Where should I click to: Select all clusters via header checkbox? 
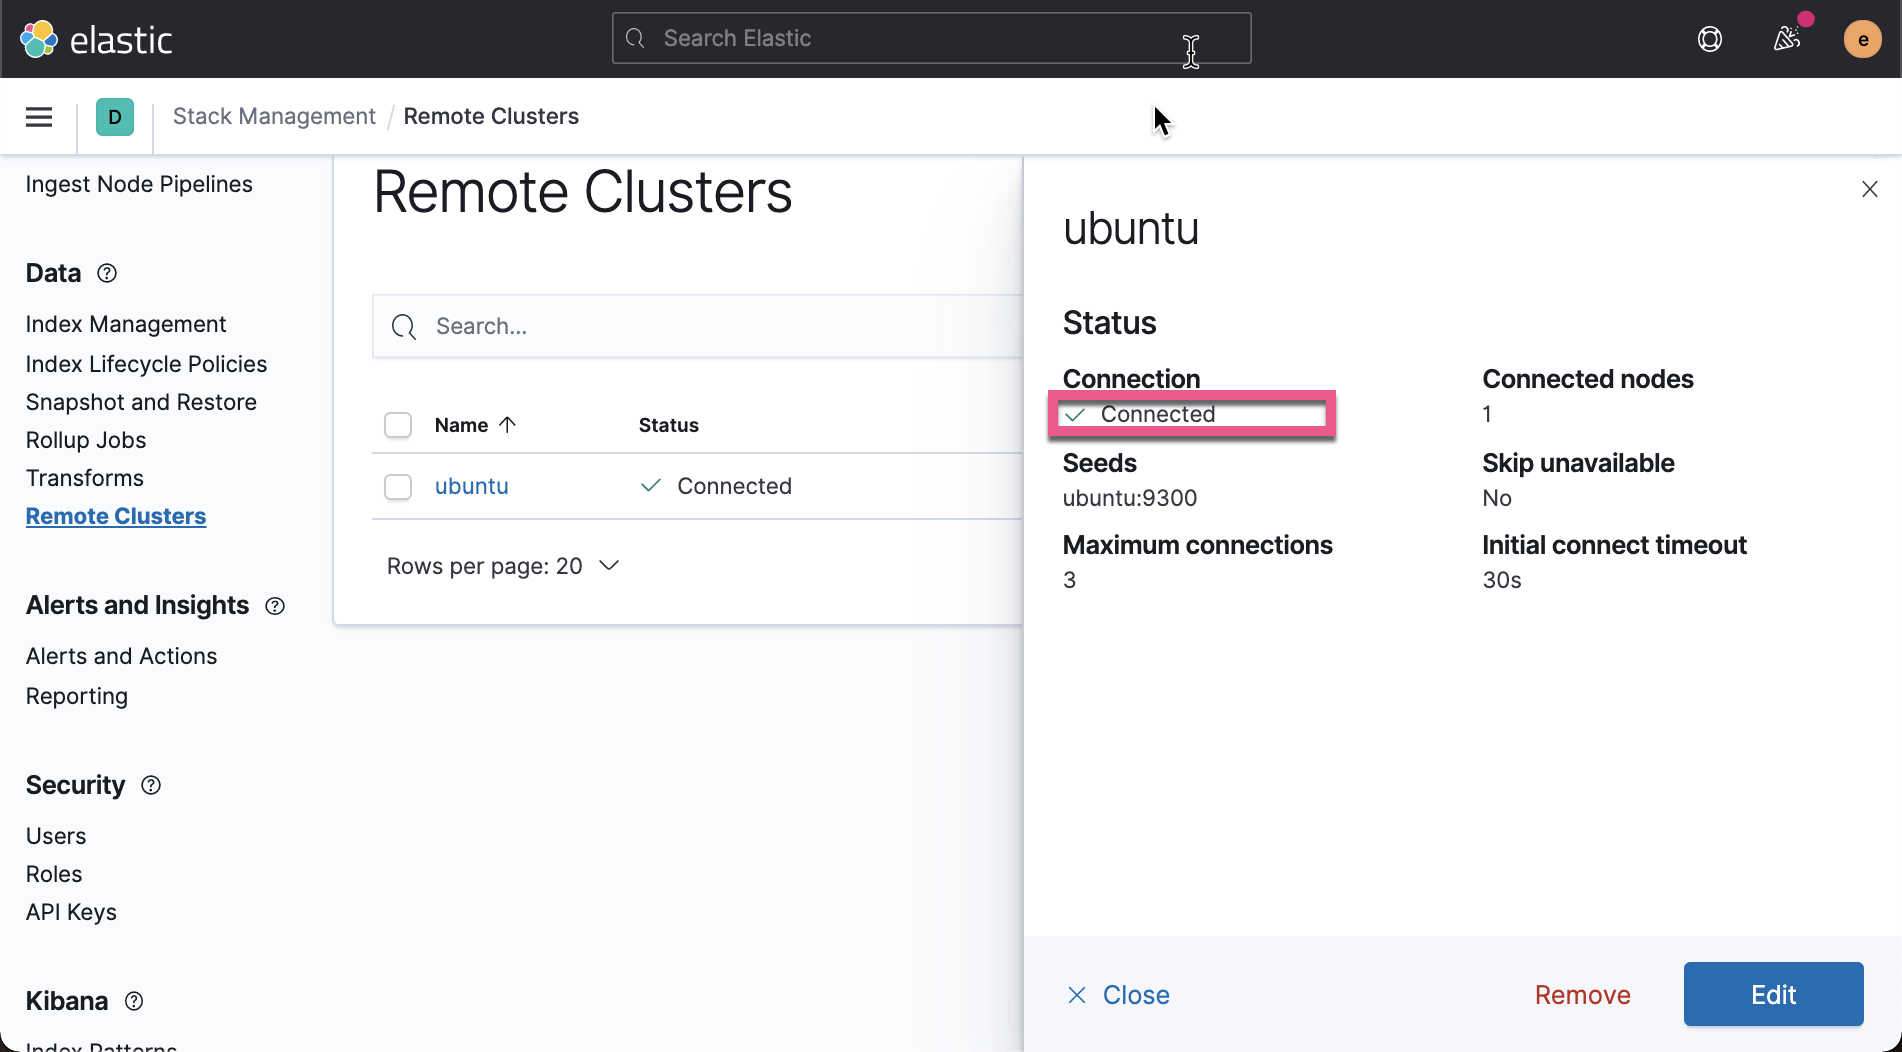(397, 424)
